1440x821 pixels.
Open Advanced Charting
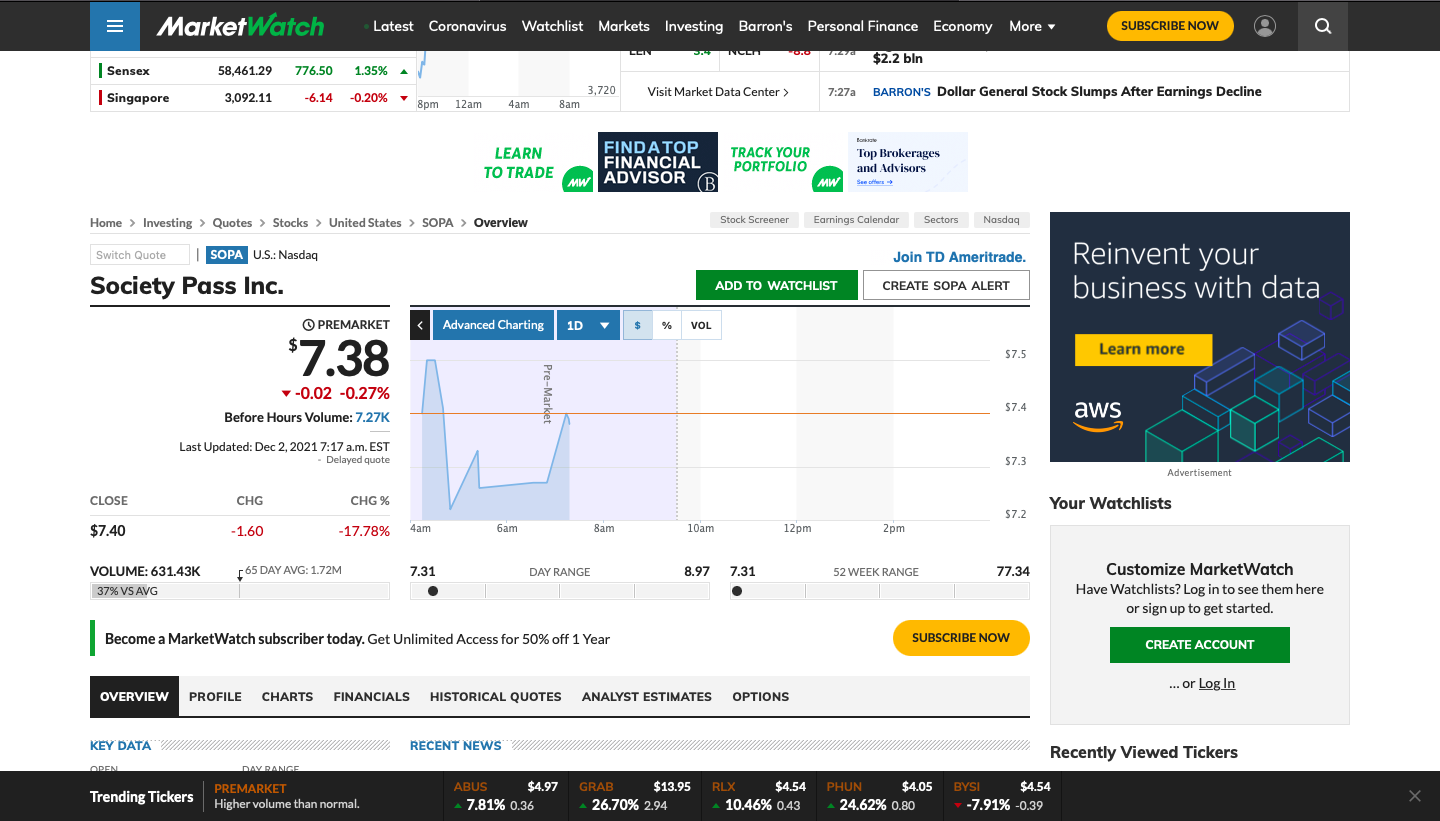coord(493,325)
